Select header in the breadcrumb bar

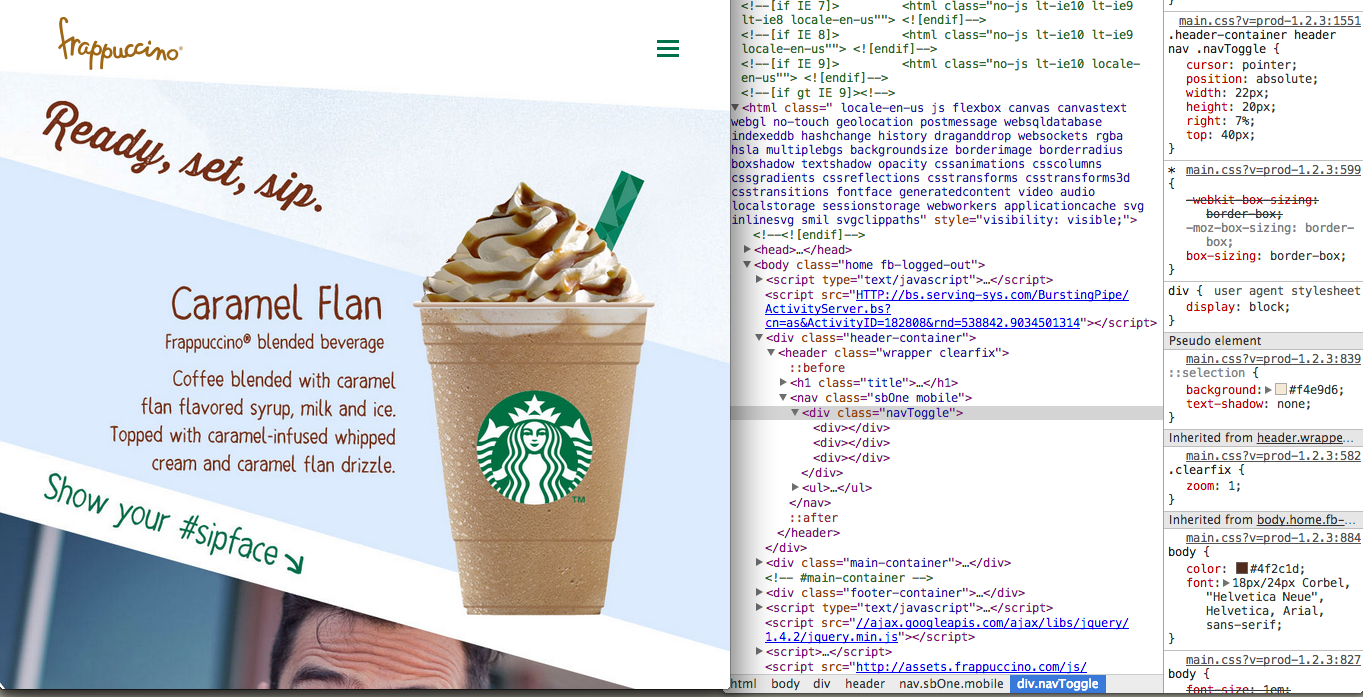(x=865, y=684)
